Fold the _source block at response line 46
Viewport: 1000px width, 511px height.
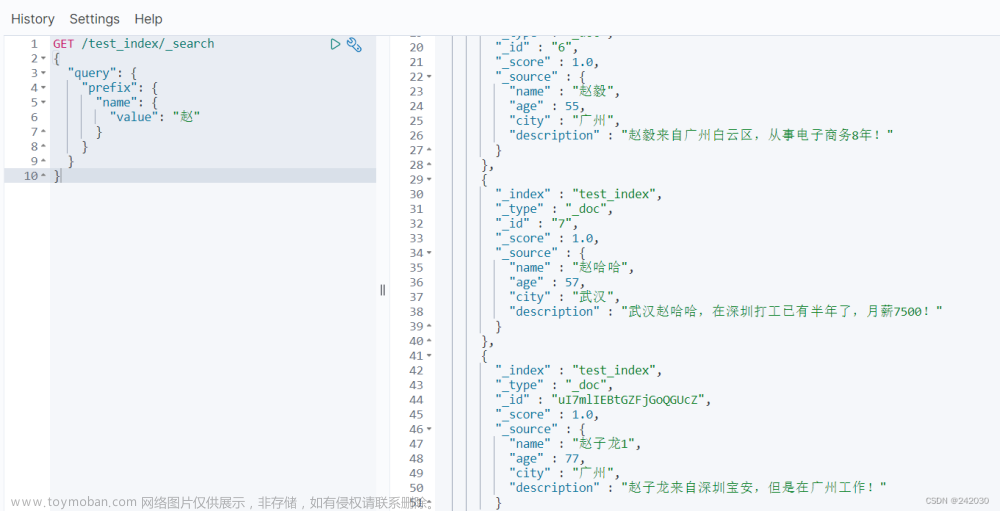[x=429, y=429]
